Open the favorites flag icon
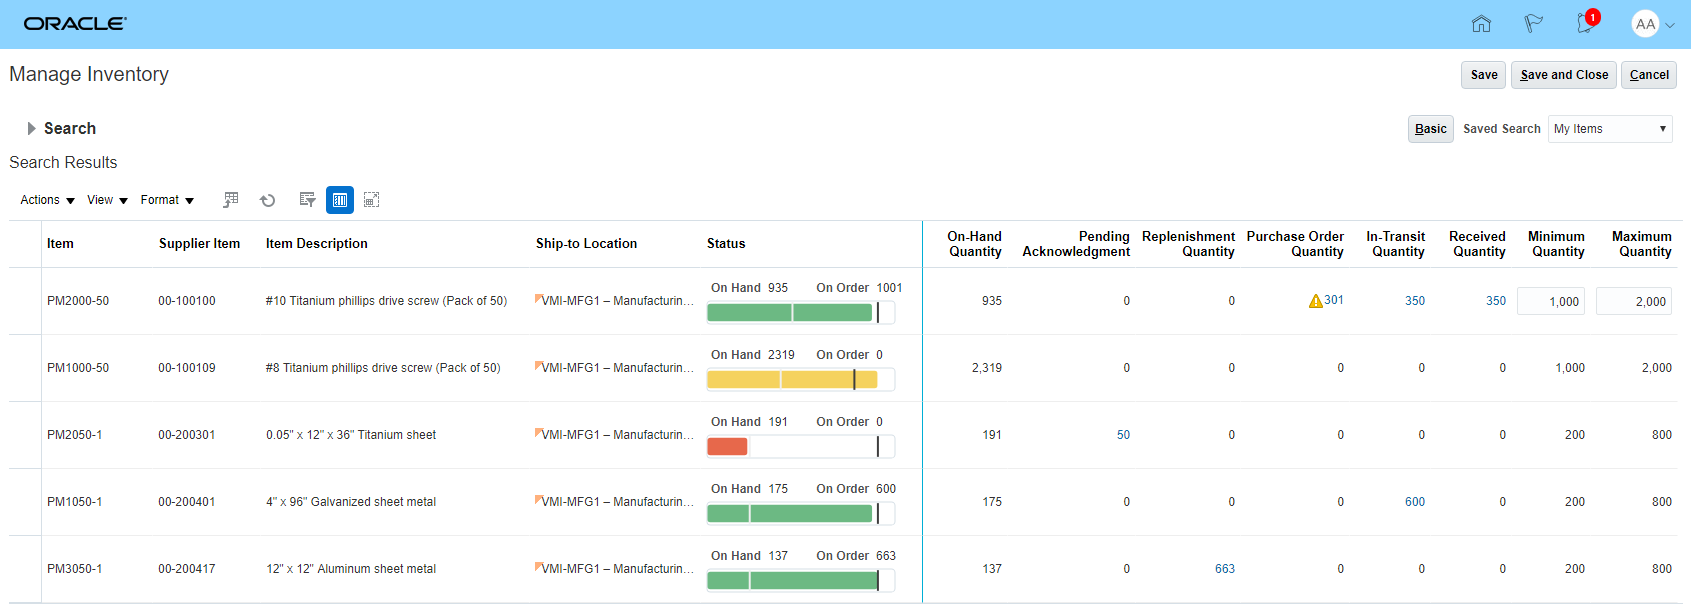 (x=1533, y=24)
